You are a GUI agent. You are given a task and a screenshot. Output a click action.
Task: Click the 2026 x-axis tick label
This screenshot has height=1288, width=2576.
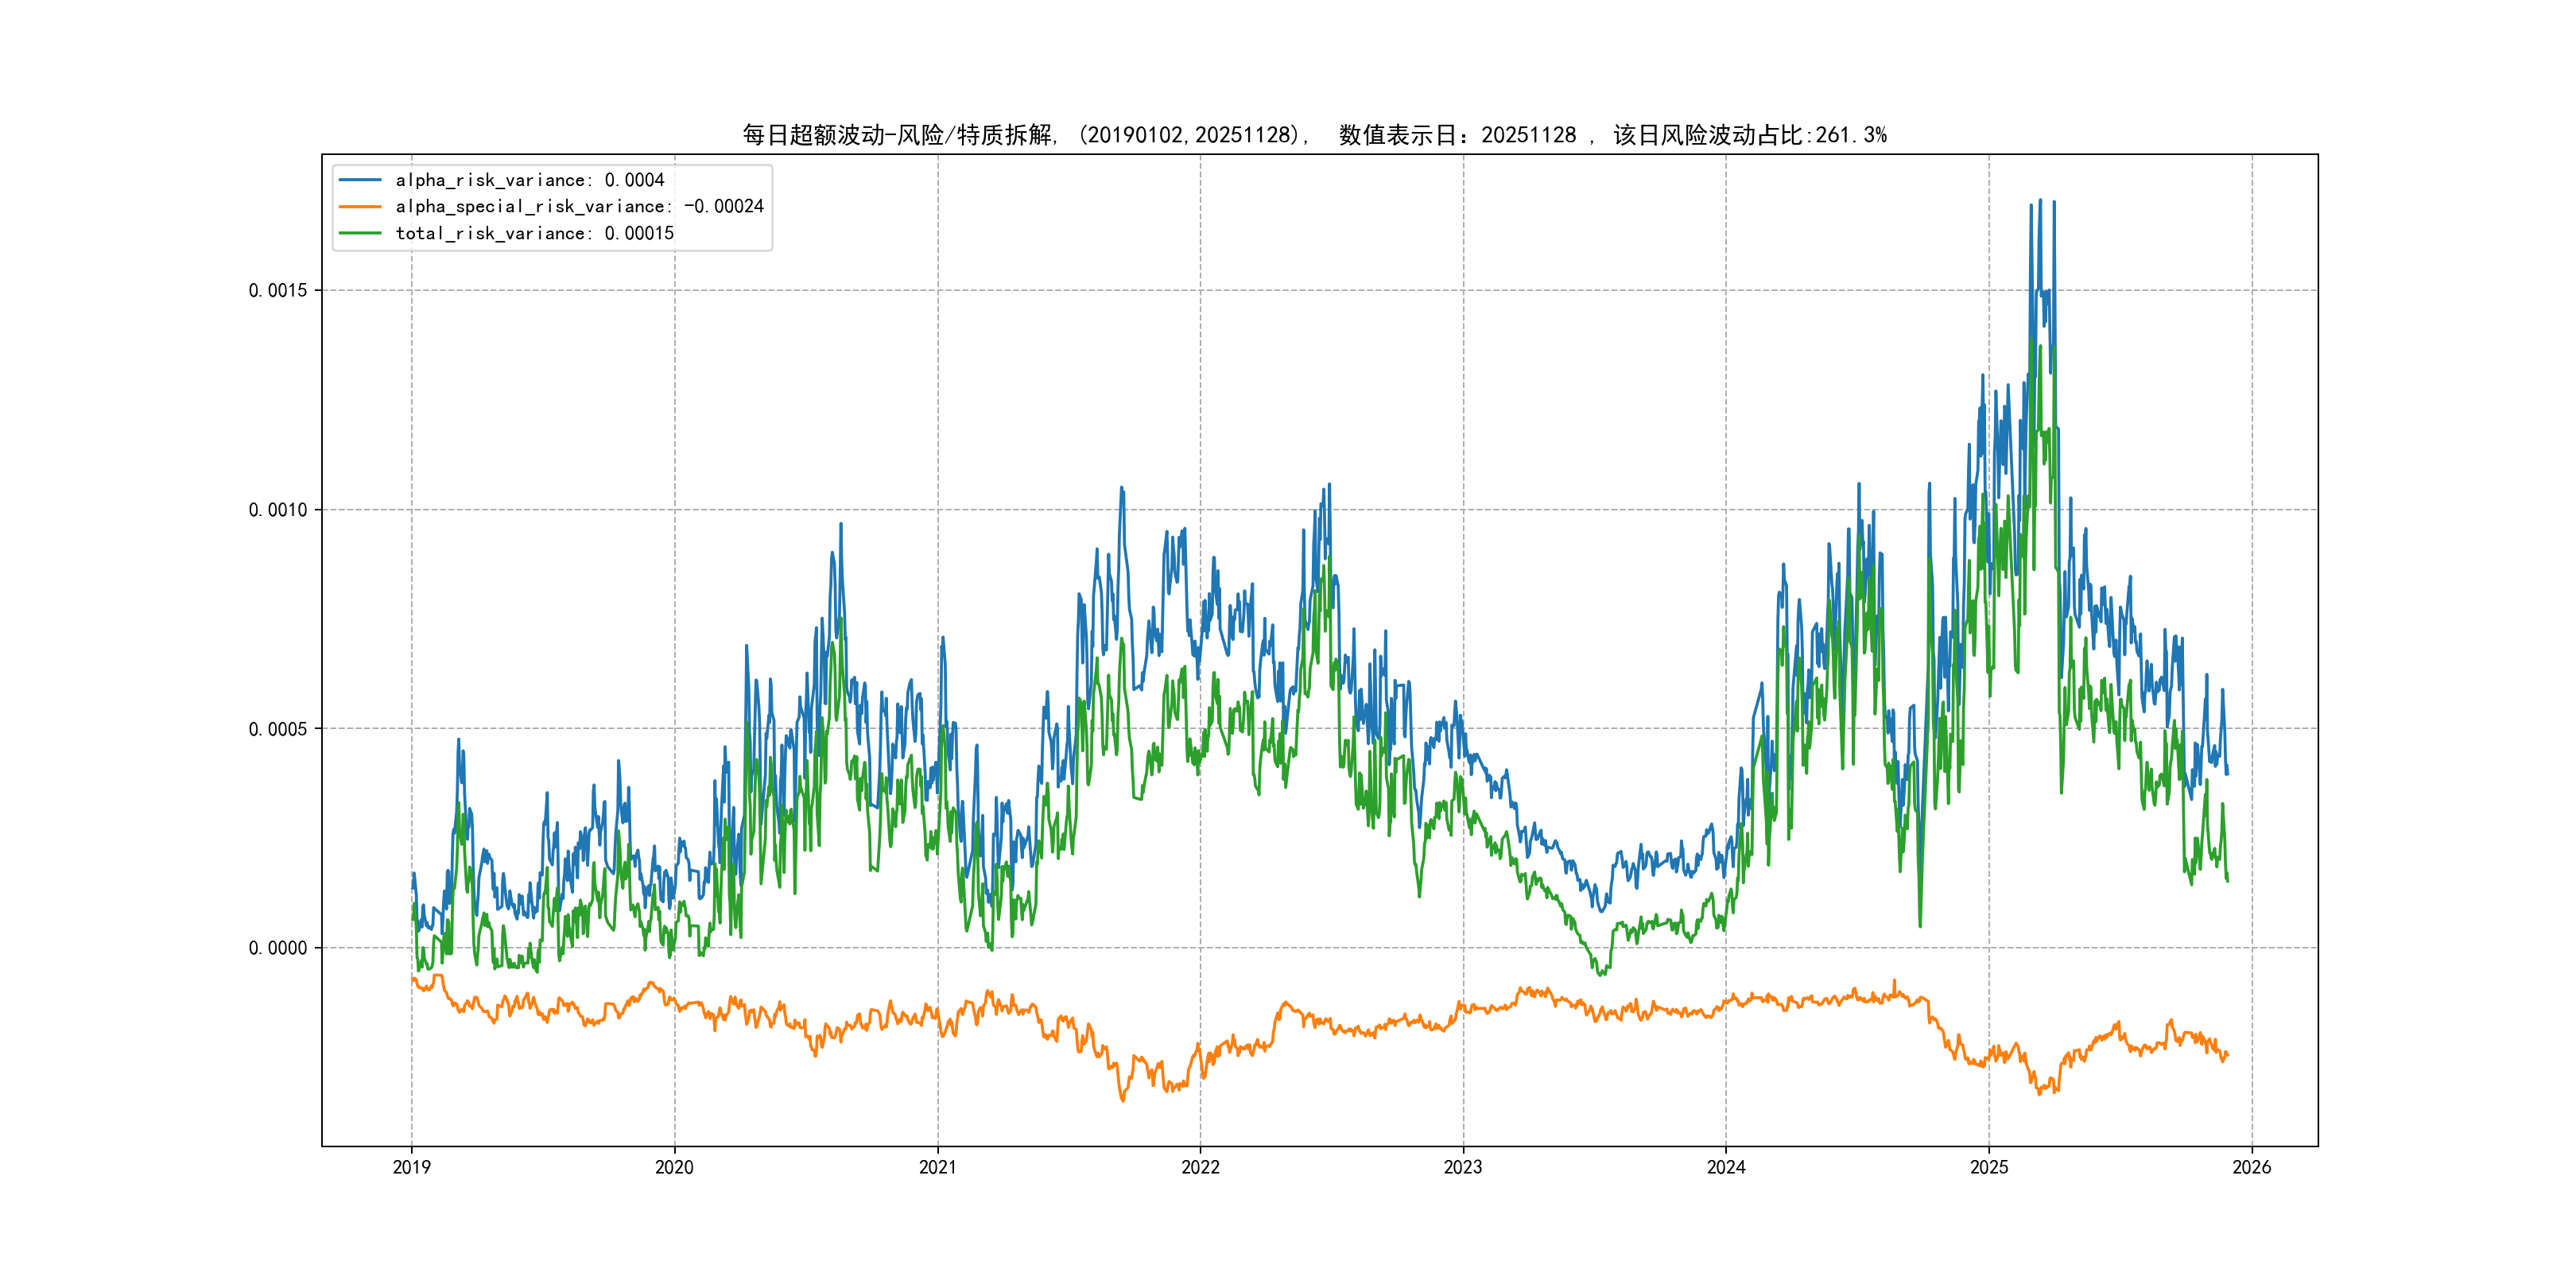tap(2252, 1167)
